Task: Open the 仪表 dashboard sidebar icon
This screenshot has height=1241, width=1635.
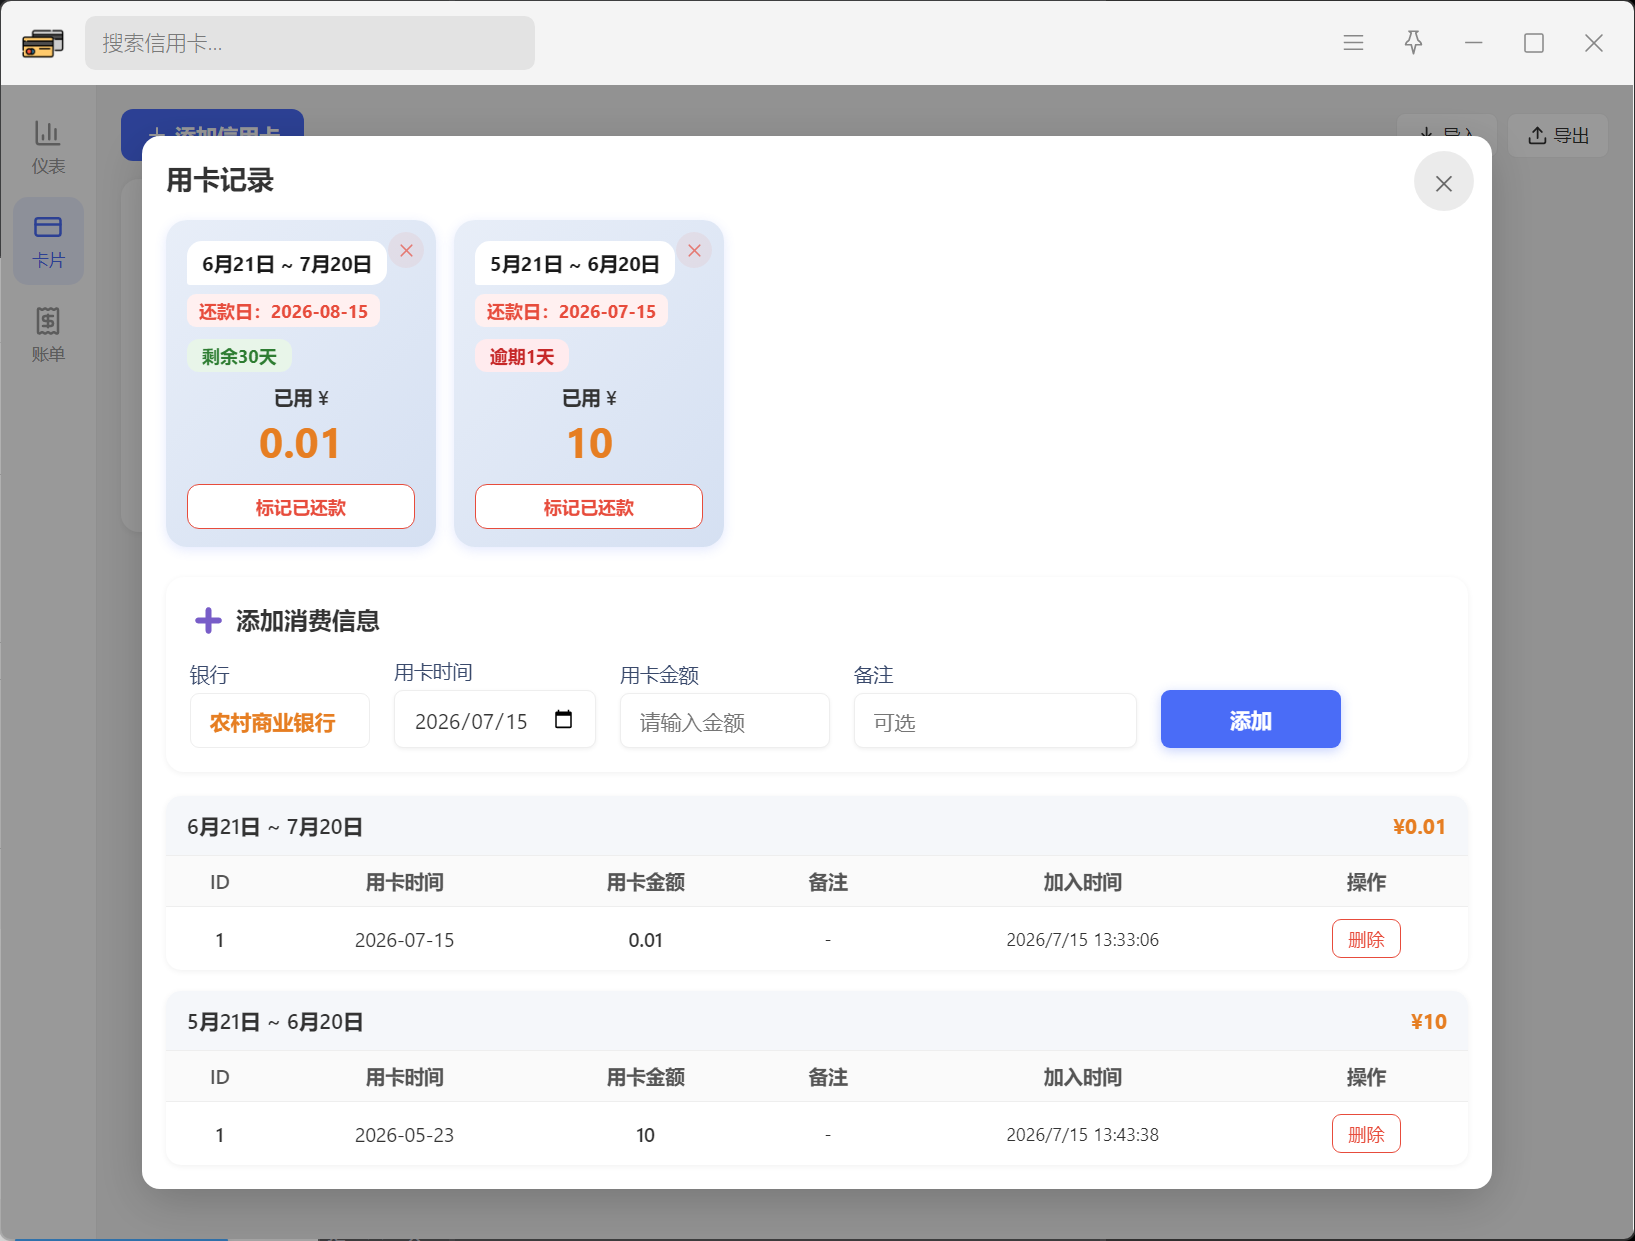Action: (48, 147)
